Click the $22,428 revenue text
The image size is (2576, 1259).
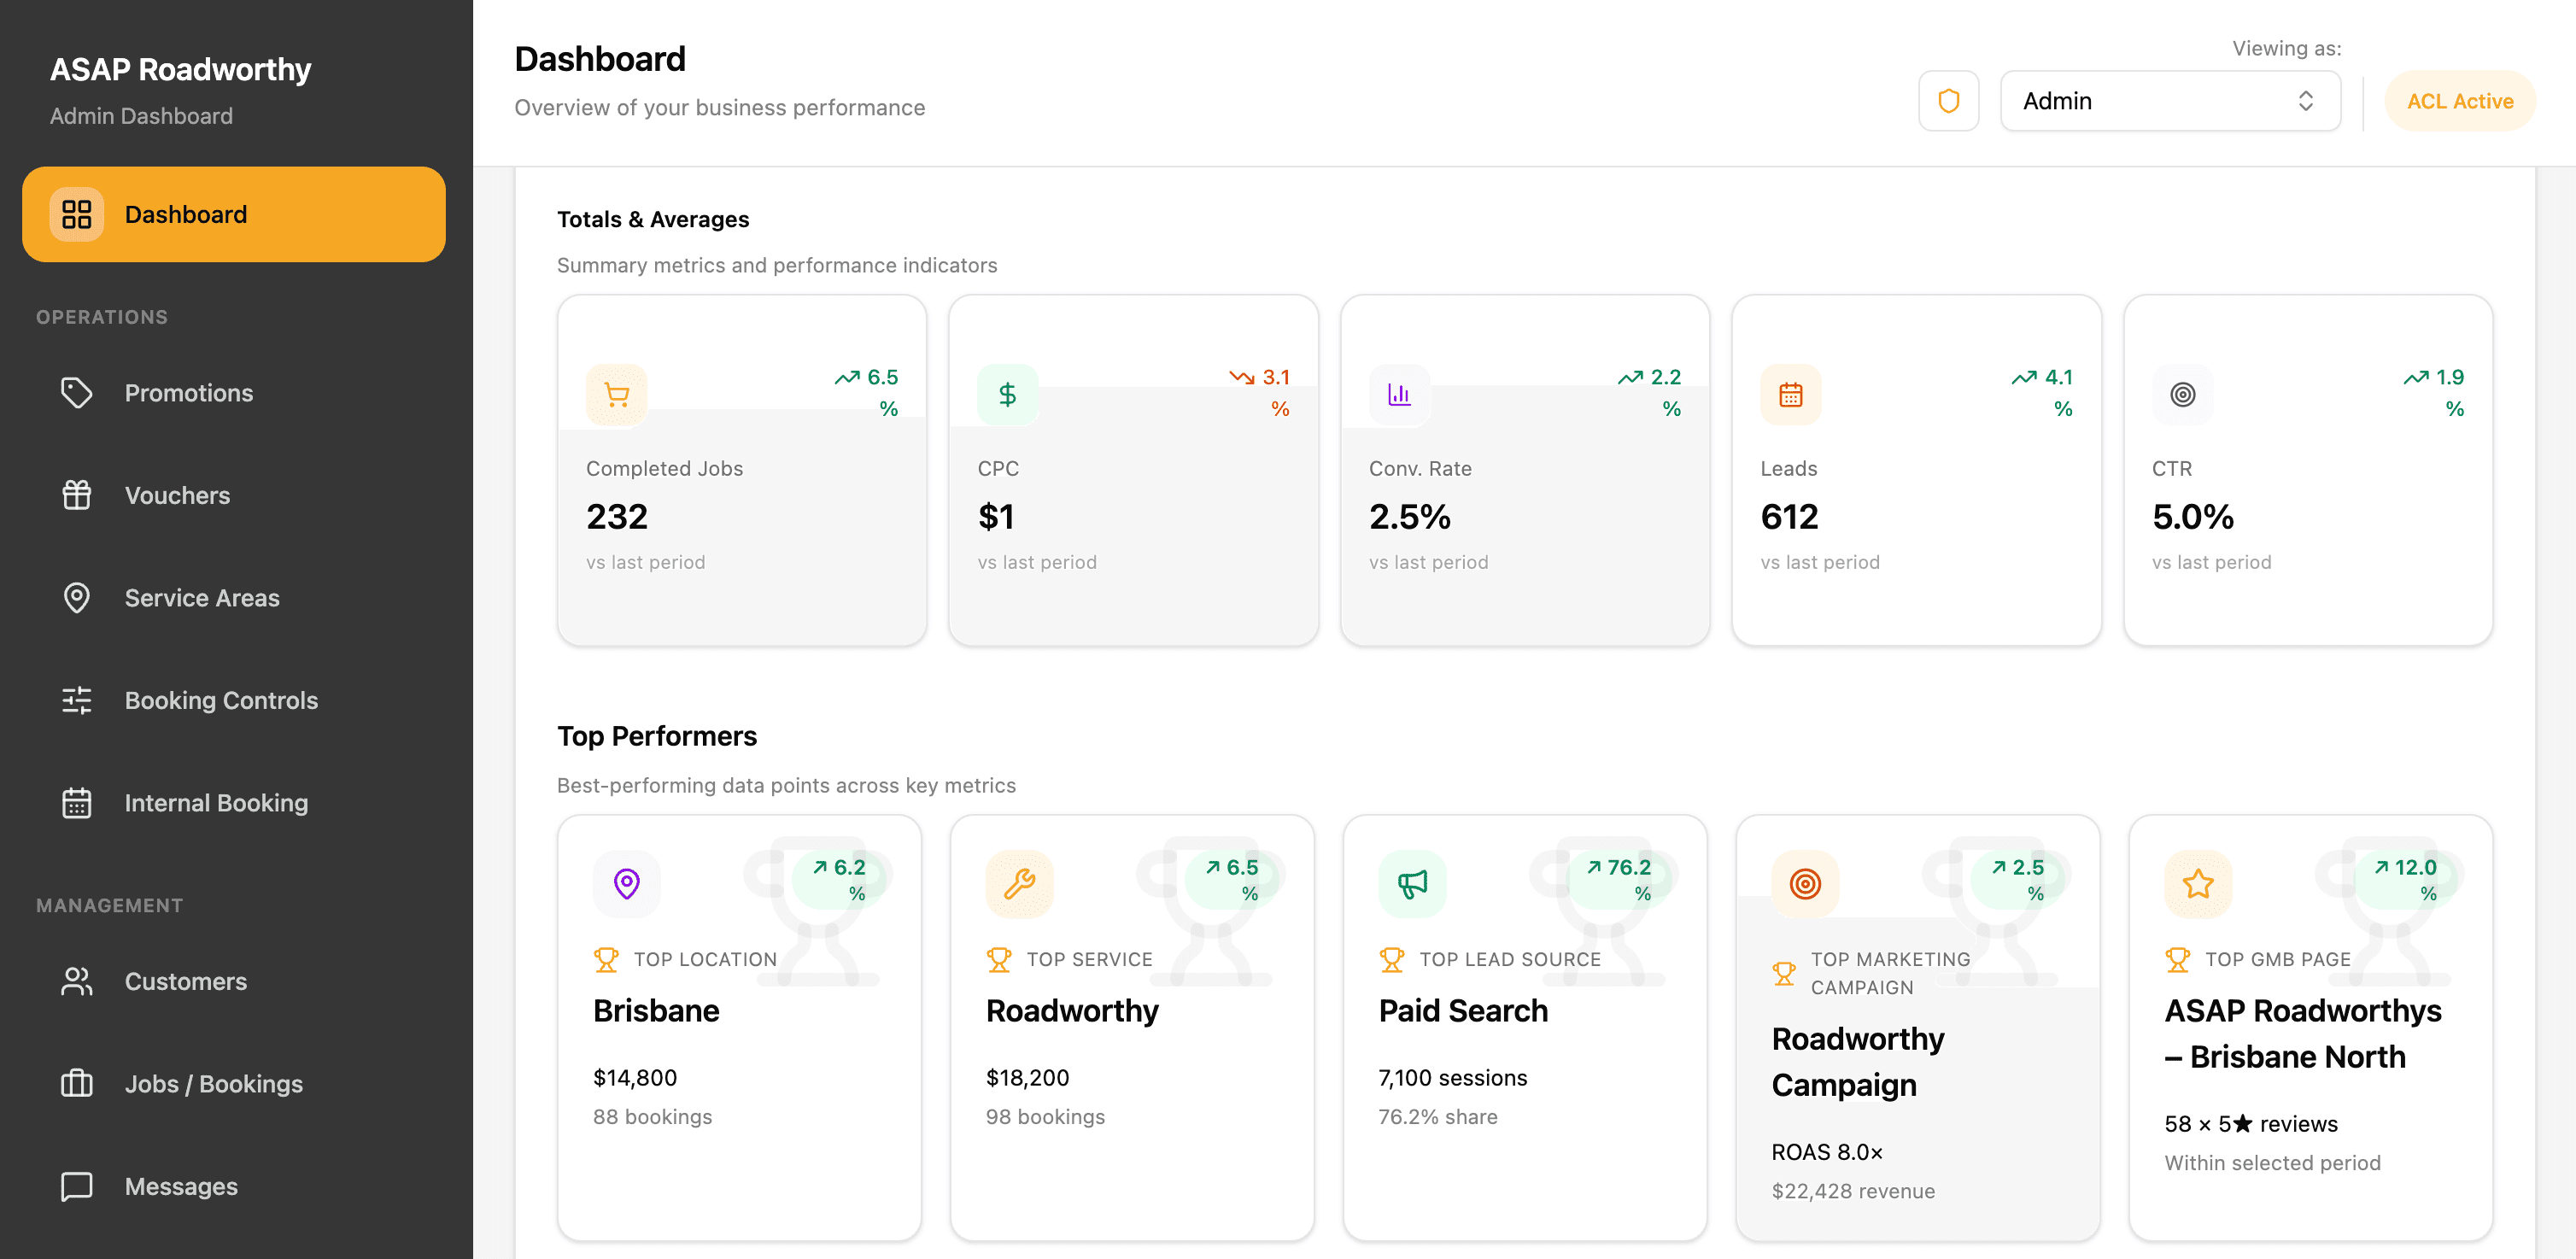point(1853,1191)
